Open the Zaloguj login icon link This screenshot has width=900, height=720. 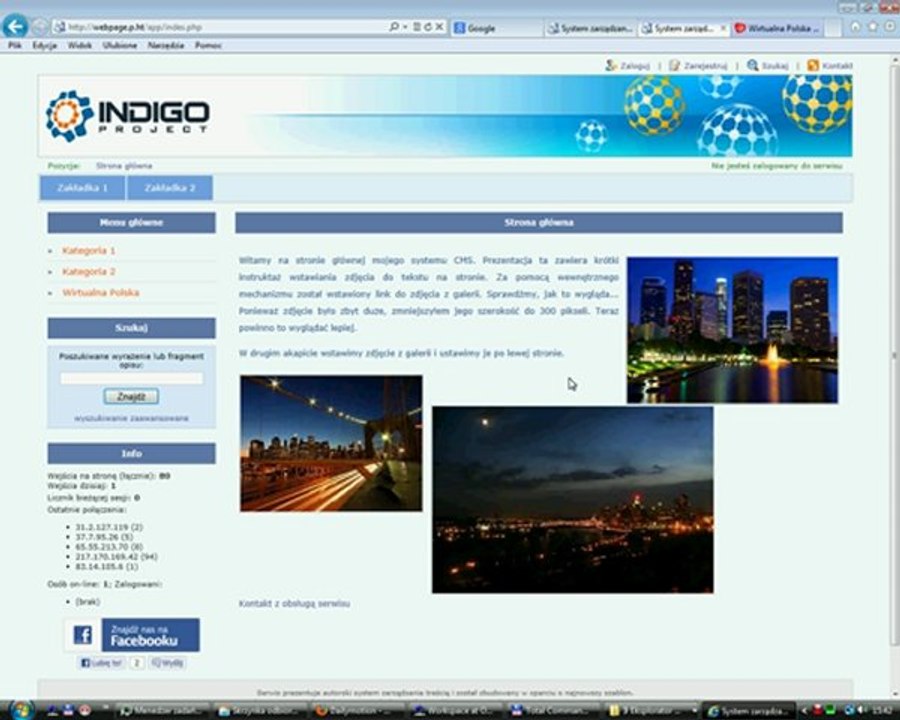(x=611, y=65)
